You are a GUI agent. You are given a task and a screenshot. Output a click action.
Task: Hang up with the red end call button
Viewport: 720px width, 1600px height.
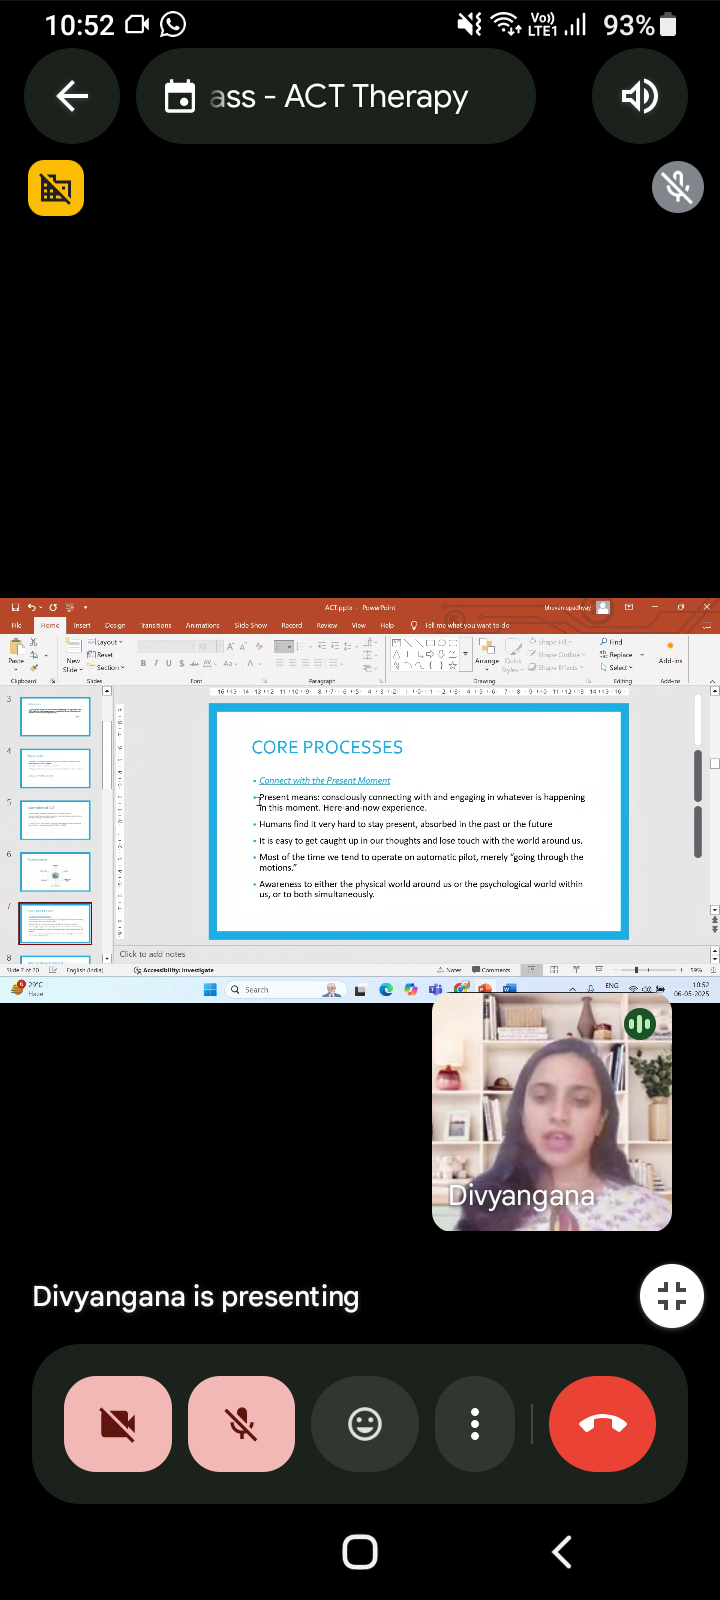click(602, 1423)
